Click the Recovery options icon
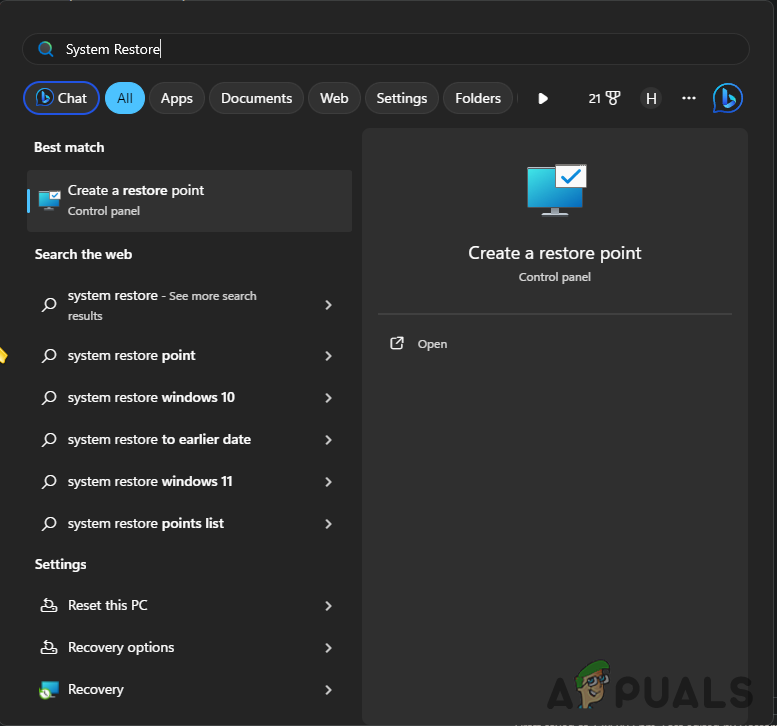This screenshot has height=726, width=777. point(49,647)
